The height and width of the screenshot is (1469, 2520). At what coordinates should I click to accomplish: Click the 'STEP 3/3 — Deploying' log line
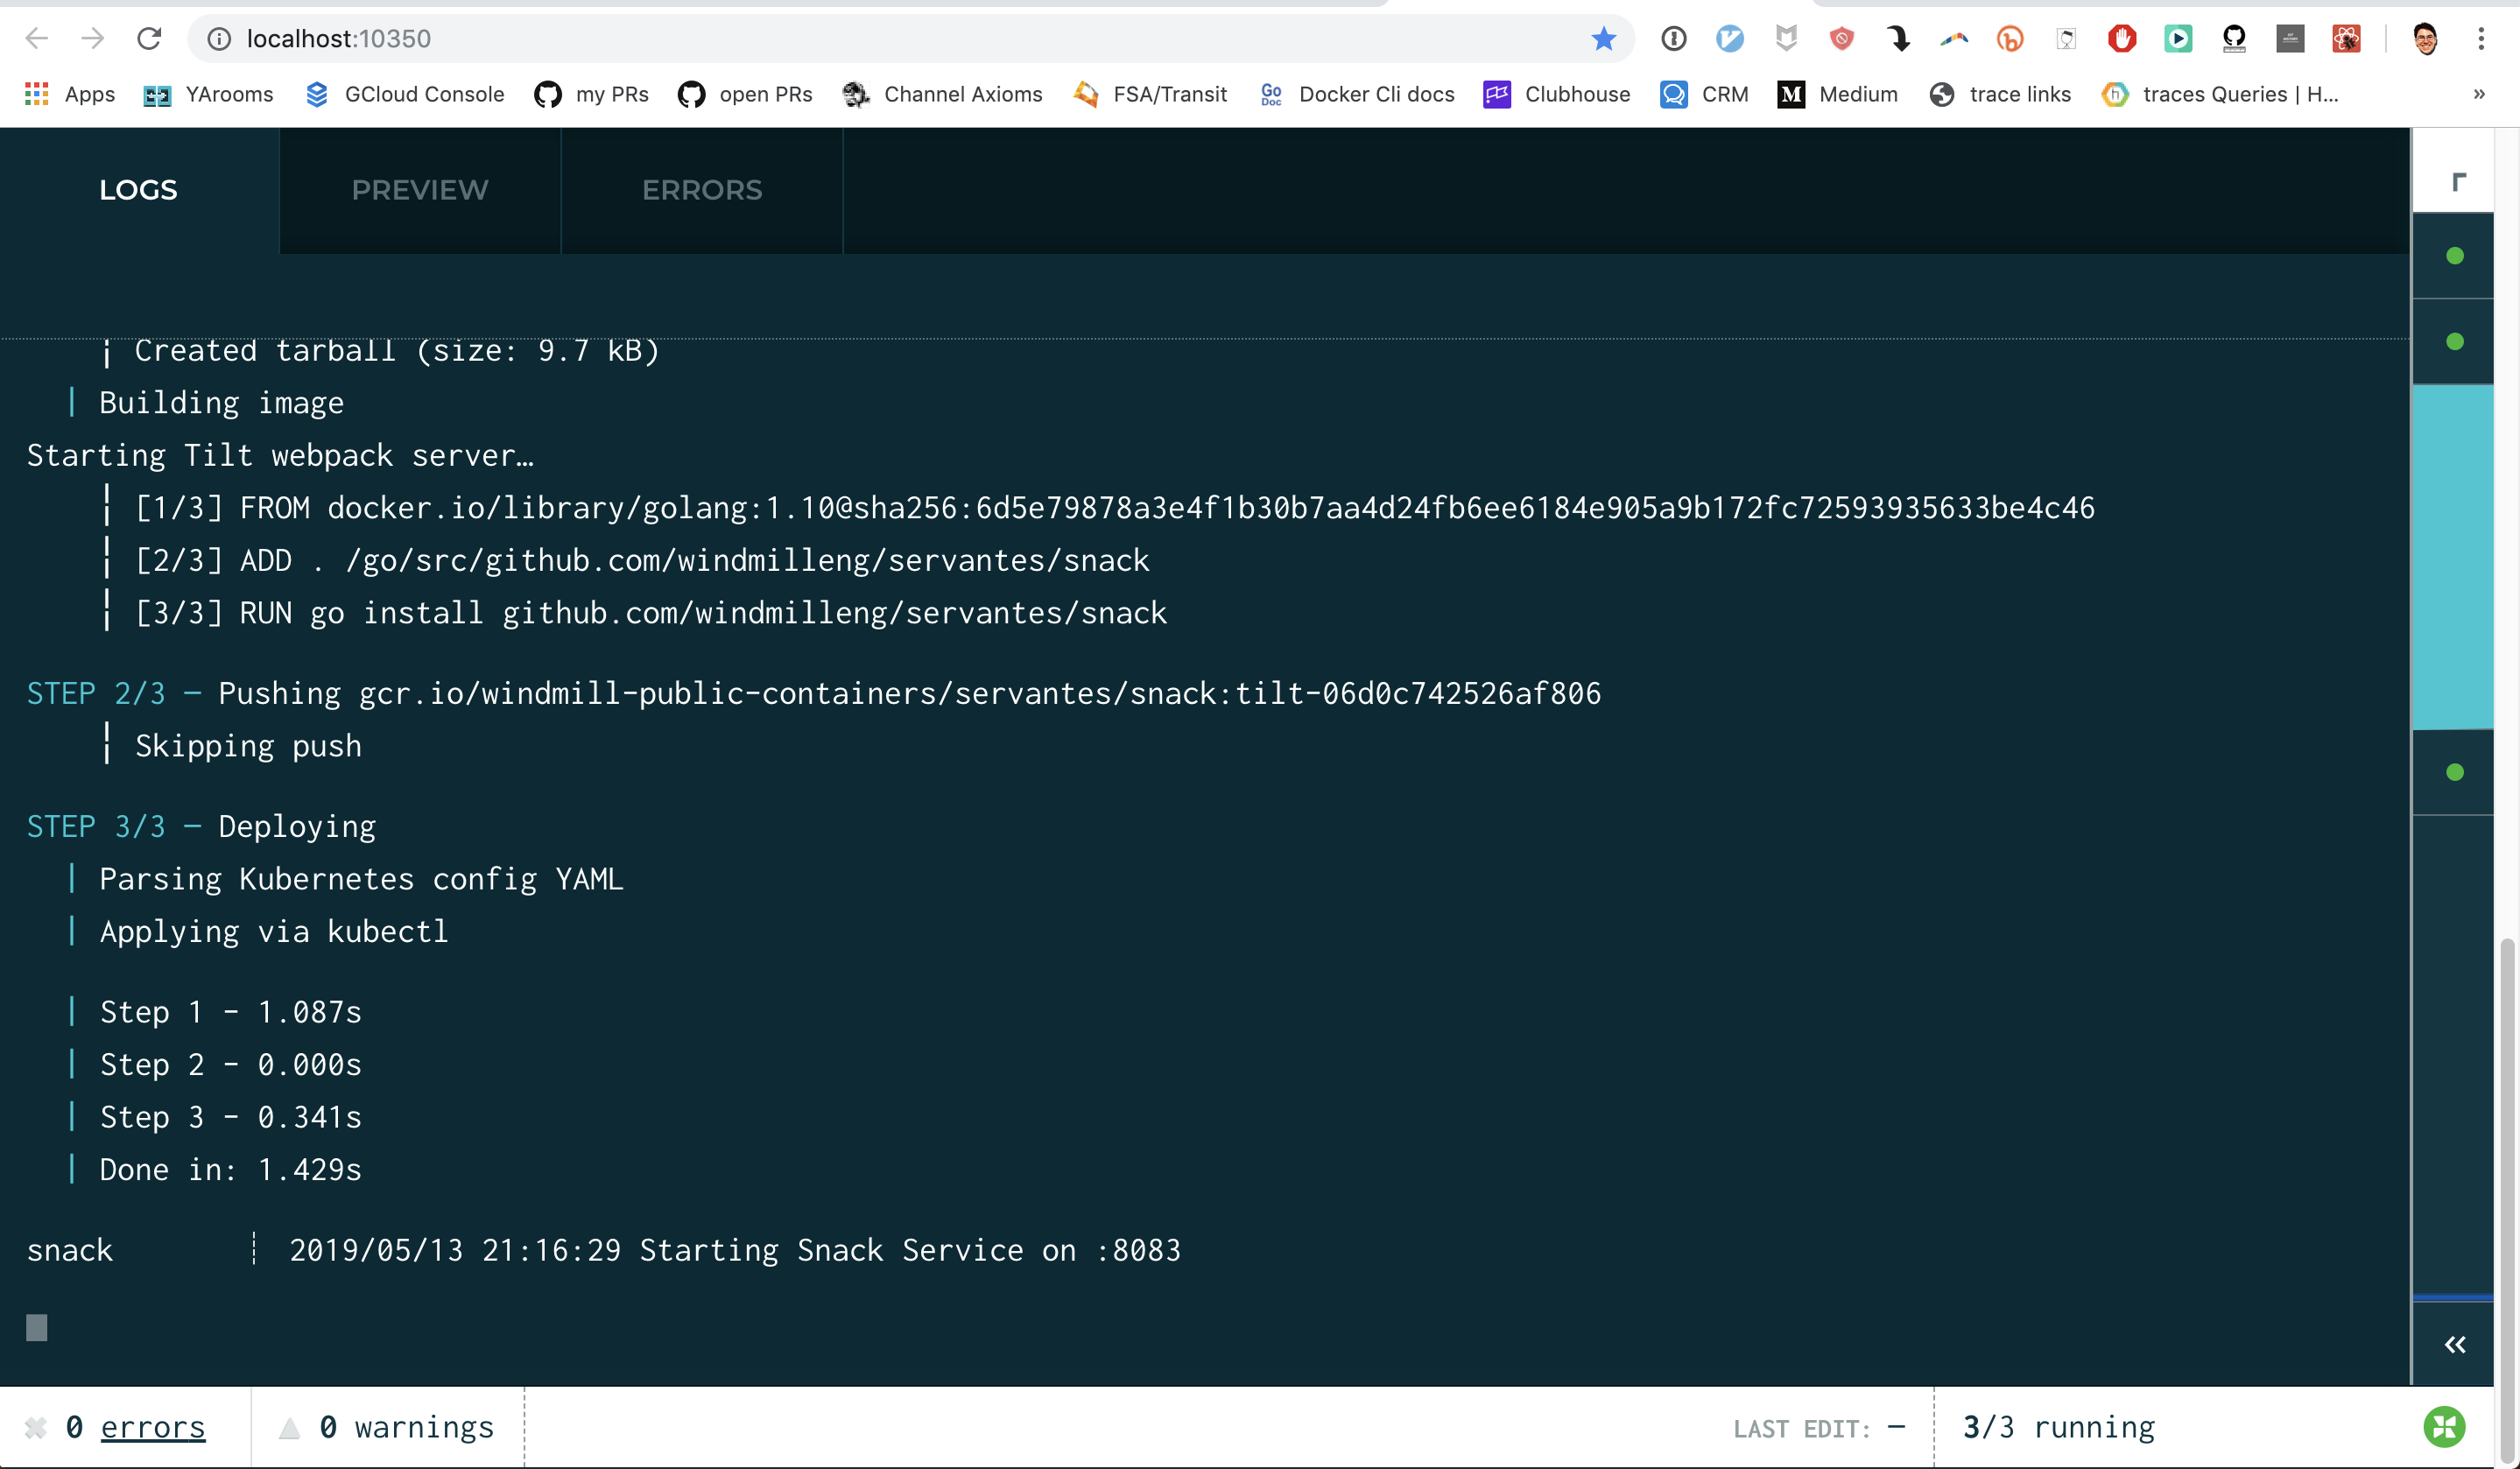point(201,826)
